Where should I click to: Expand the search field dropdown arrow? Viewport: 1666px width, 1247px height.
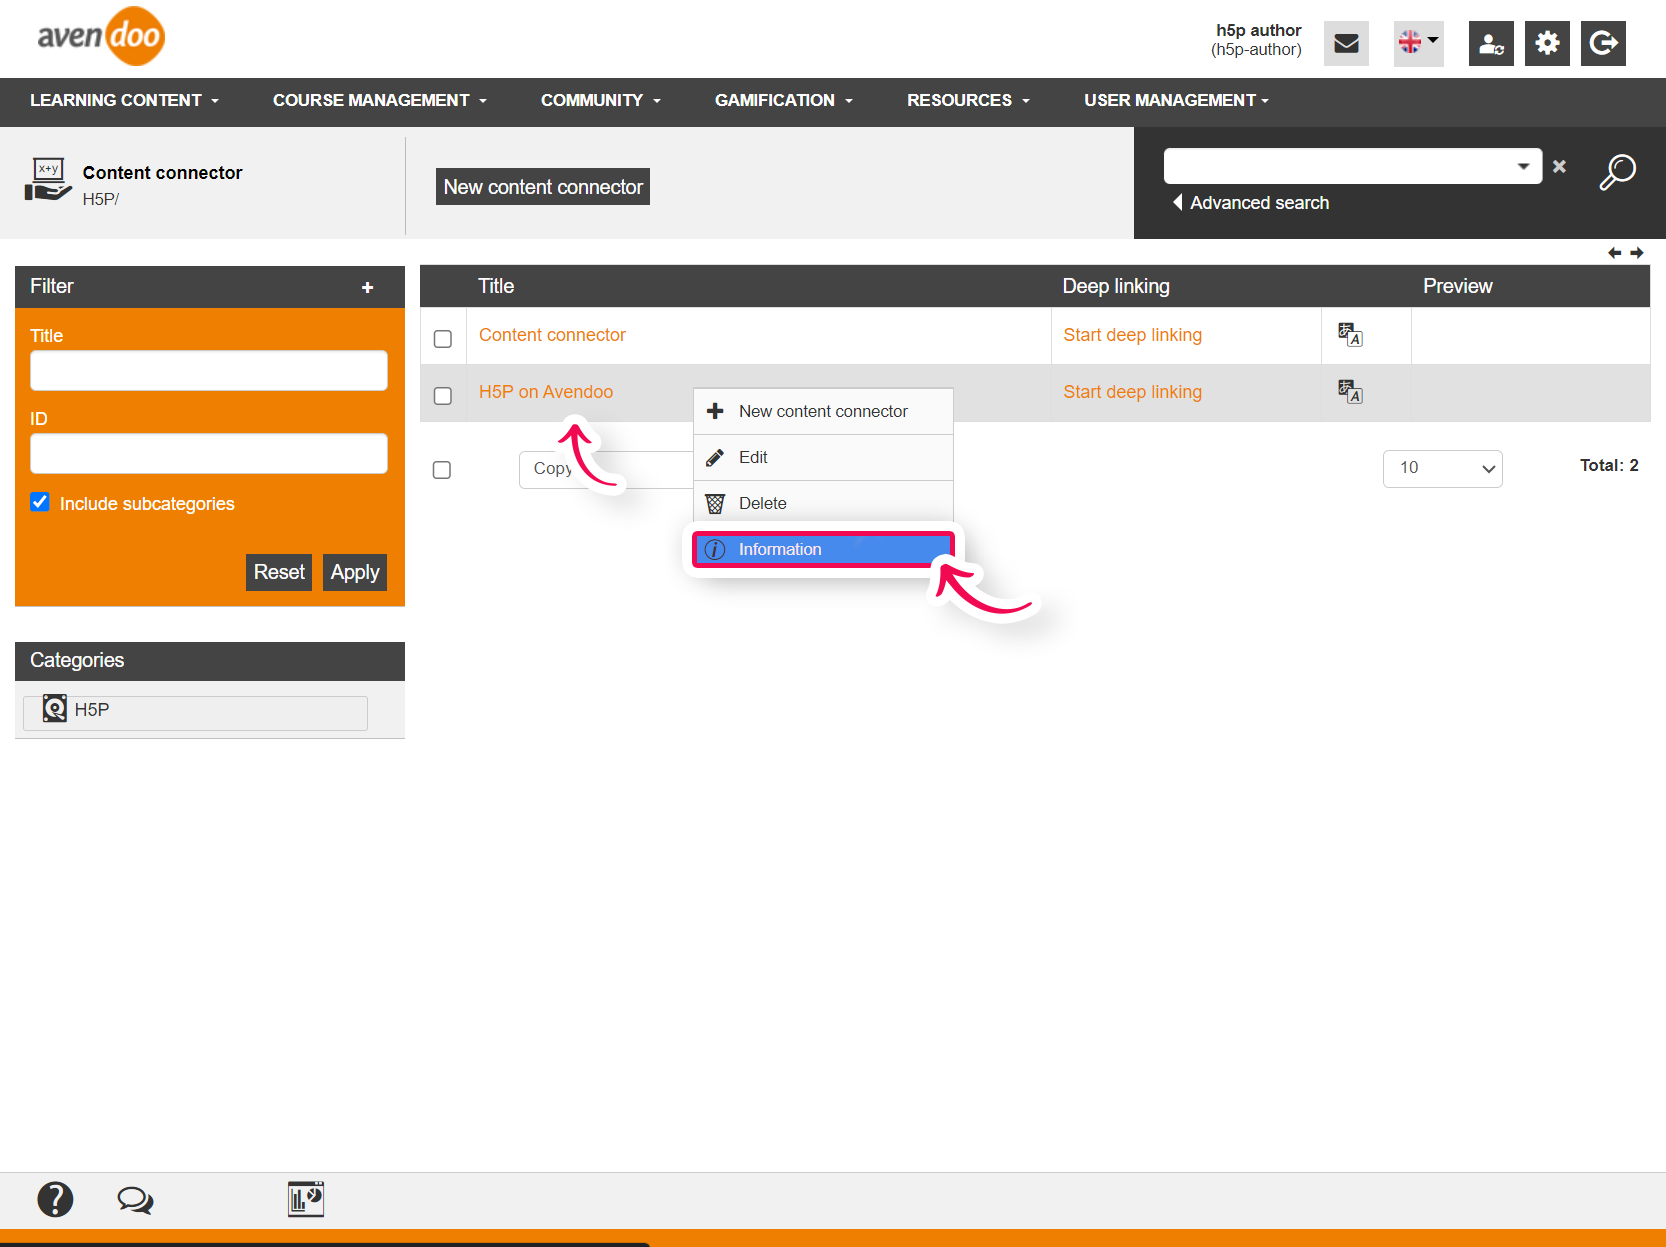tap(1523, 166)
